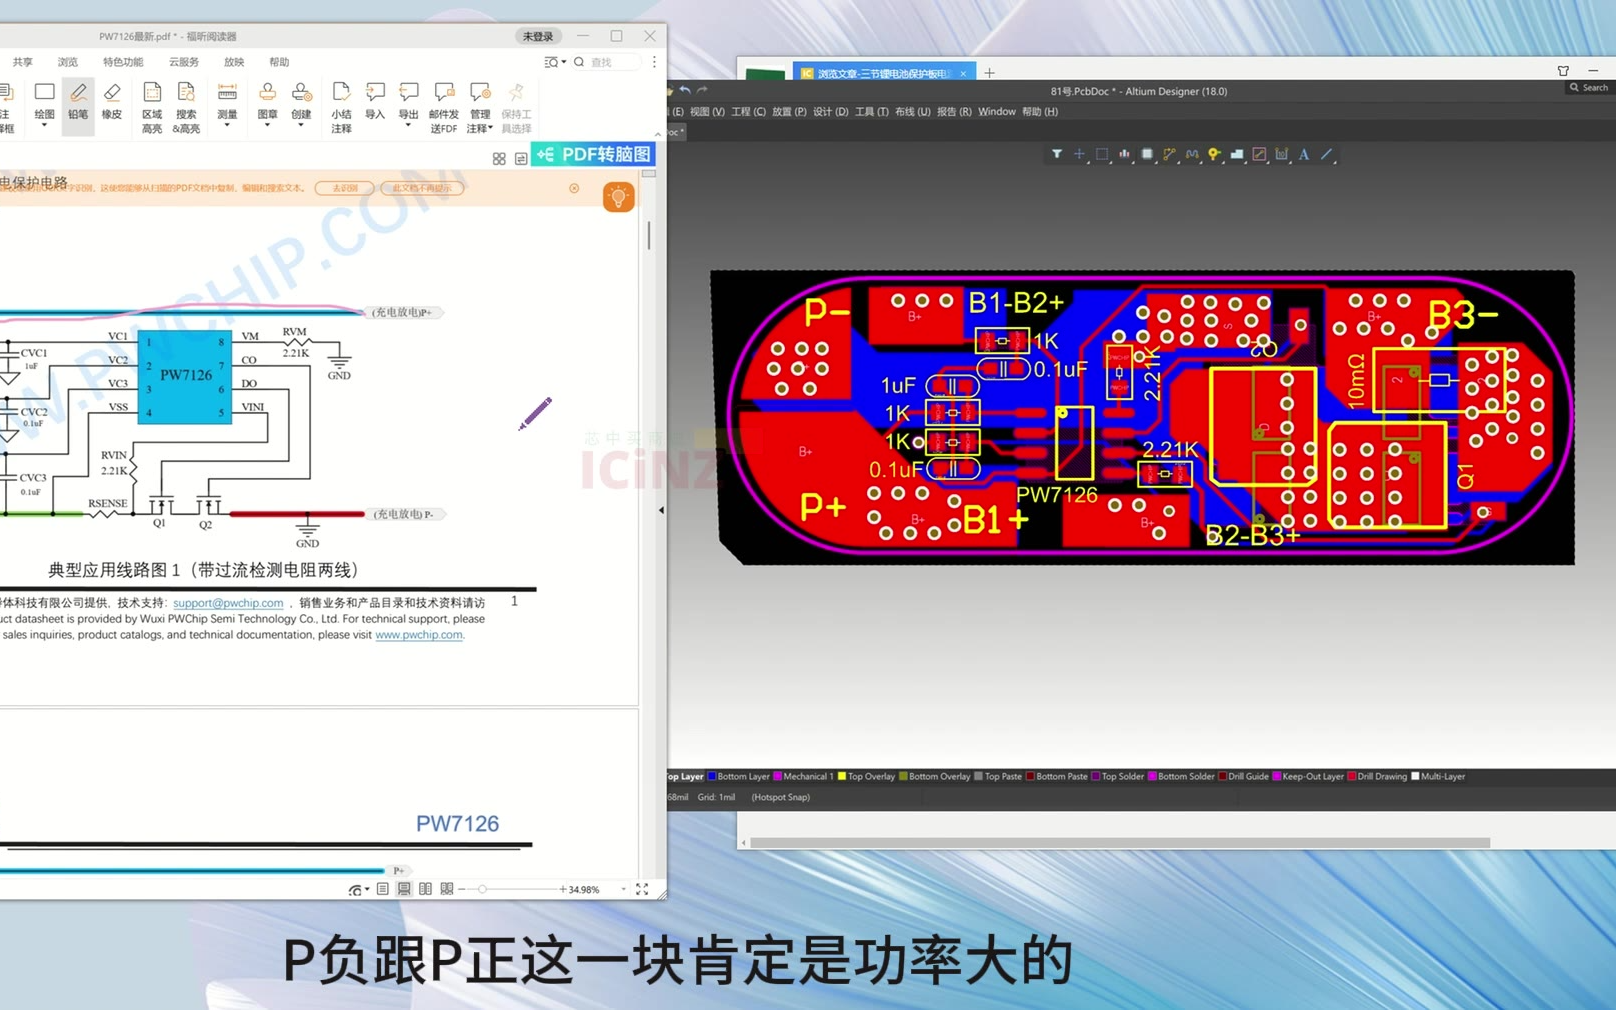Click the fullscreen icon in PDF status bar
The image size is (1616, 1010).
coord(642,889)
